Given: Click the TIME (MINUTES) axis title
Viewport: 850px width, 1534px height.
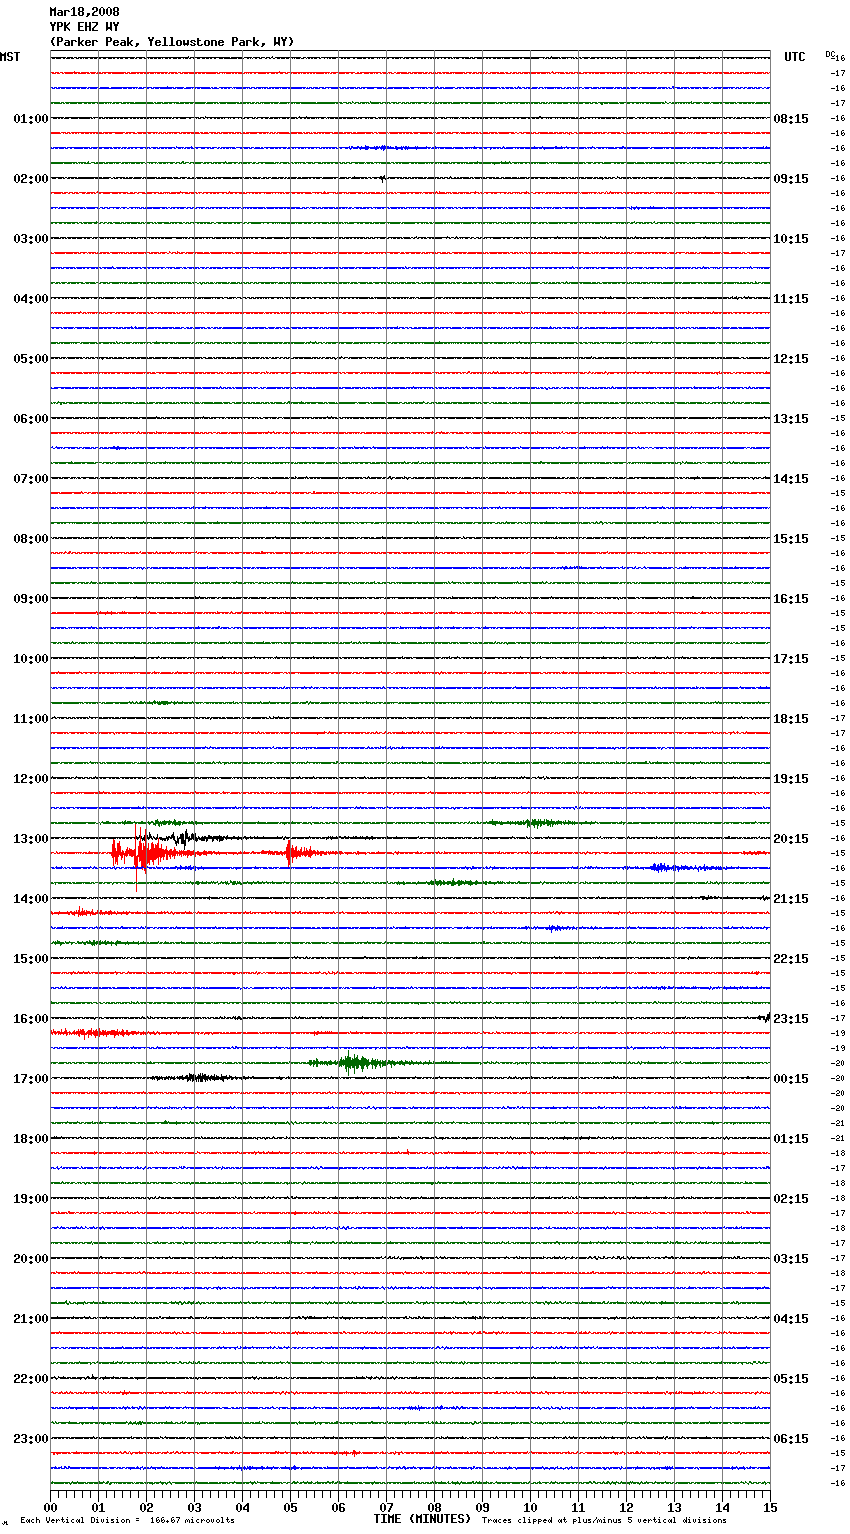Looking at the screenshot, I should [422, 1519].
